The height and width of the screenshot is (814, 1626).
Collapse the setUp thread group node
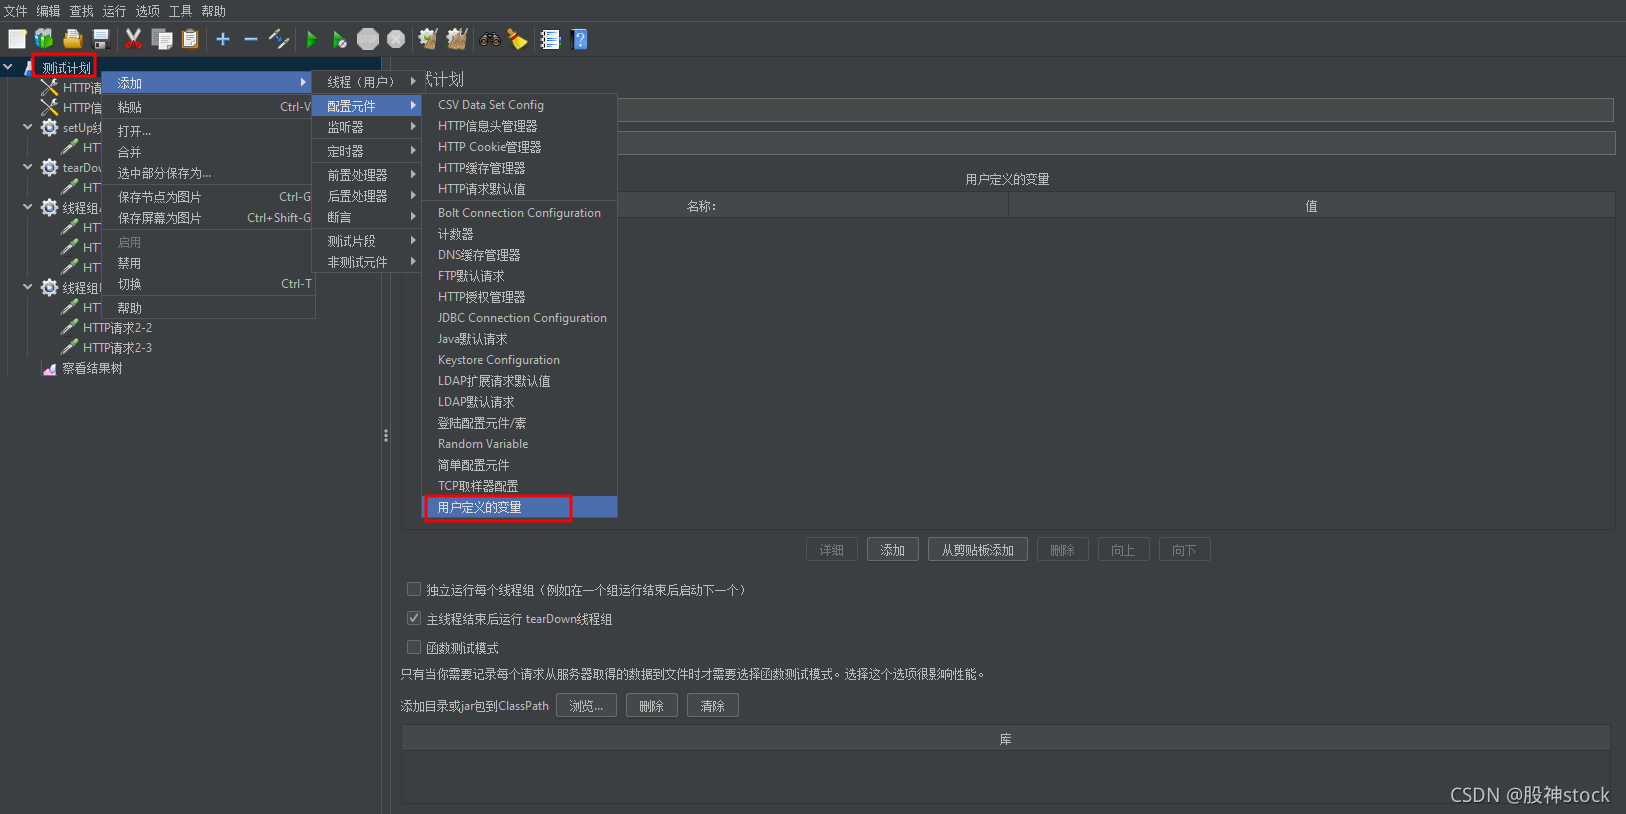click(x=28, y=127)
